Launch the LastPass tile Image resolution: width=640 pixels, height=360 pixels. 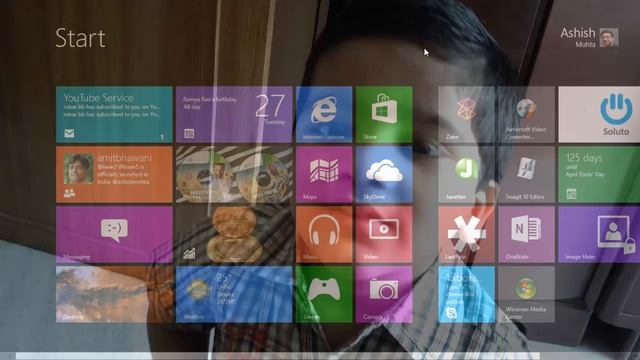[466, 234]
